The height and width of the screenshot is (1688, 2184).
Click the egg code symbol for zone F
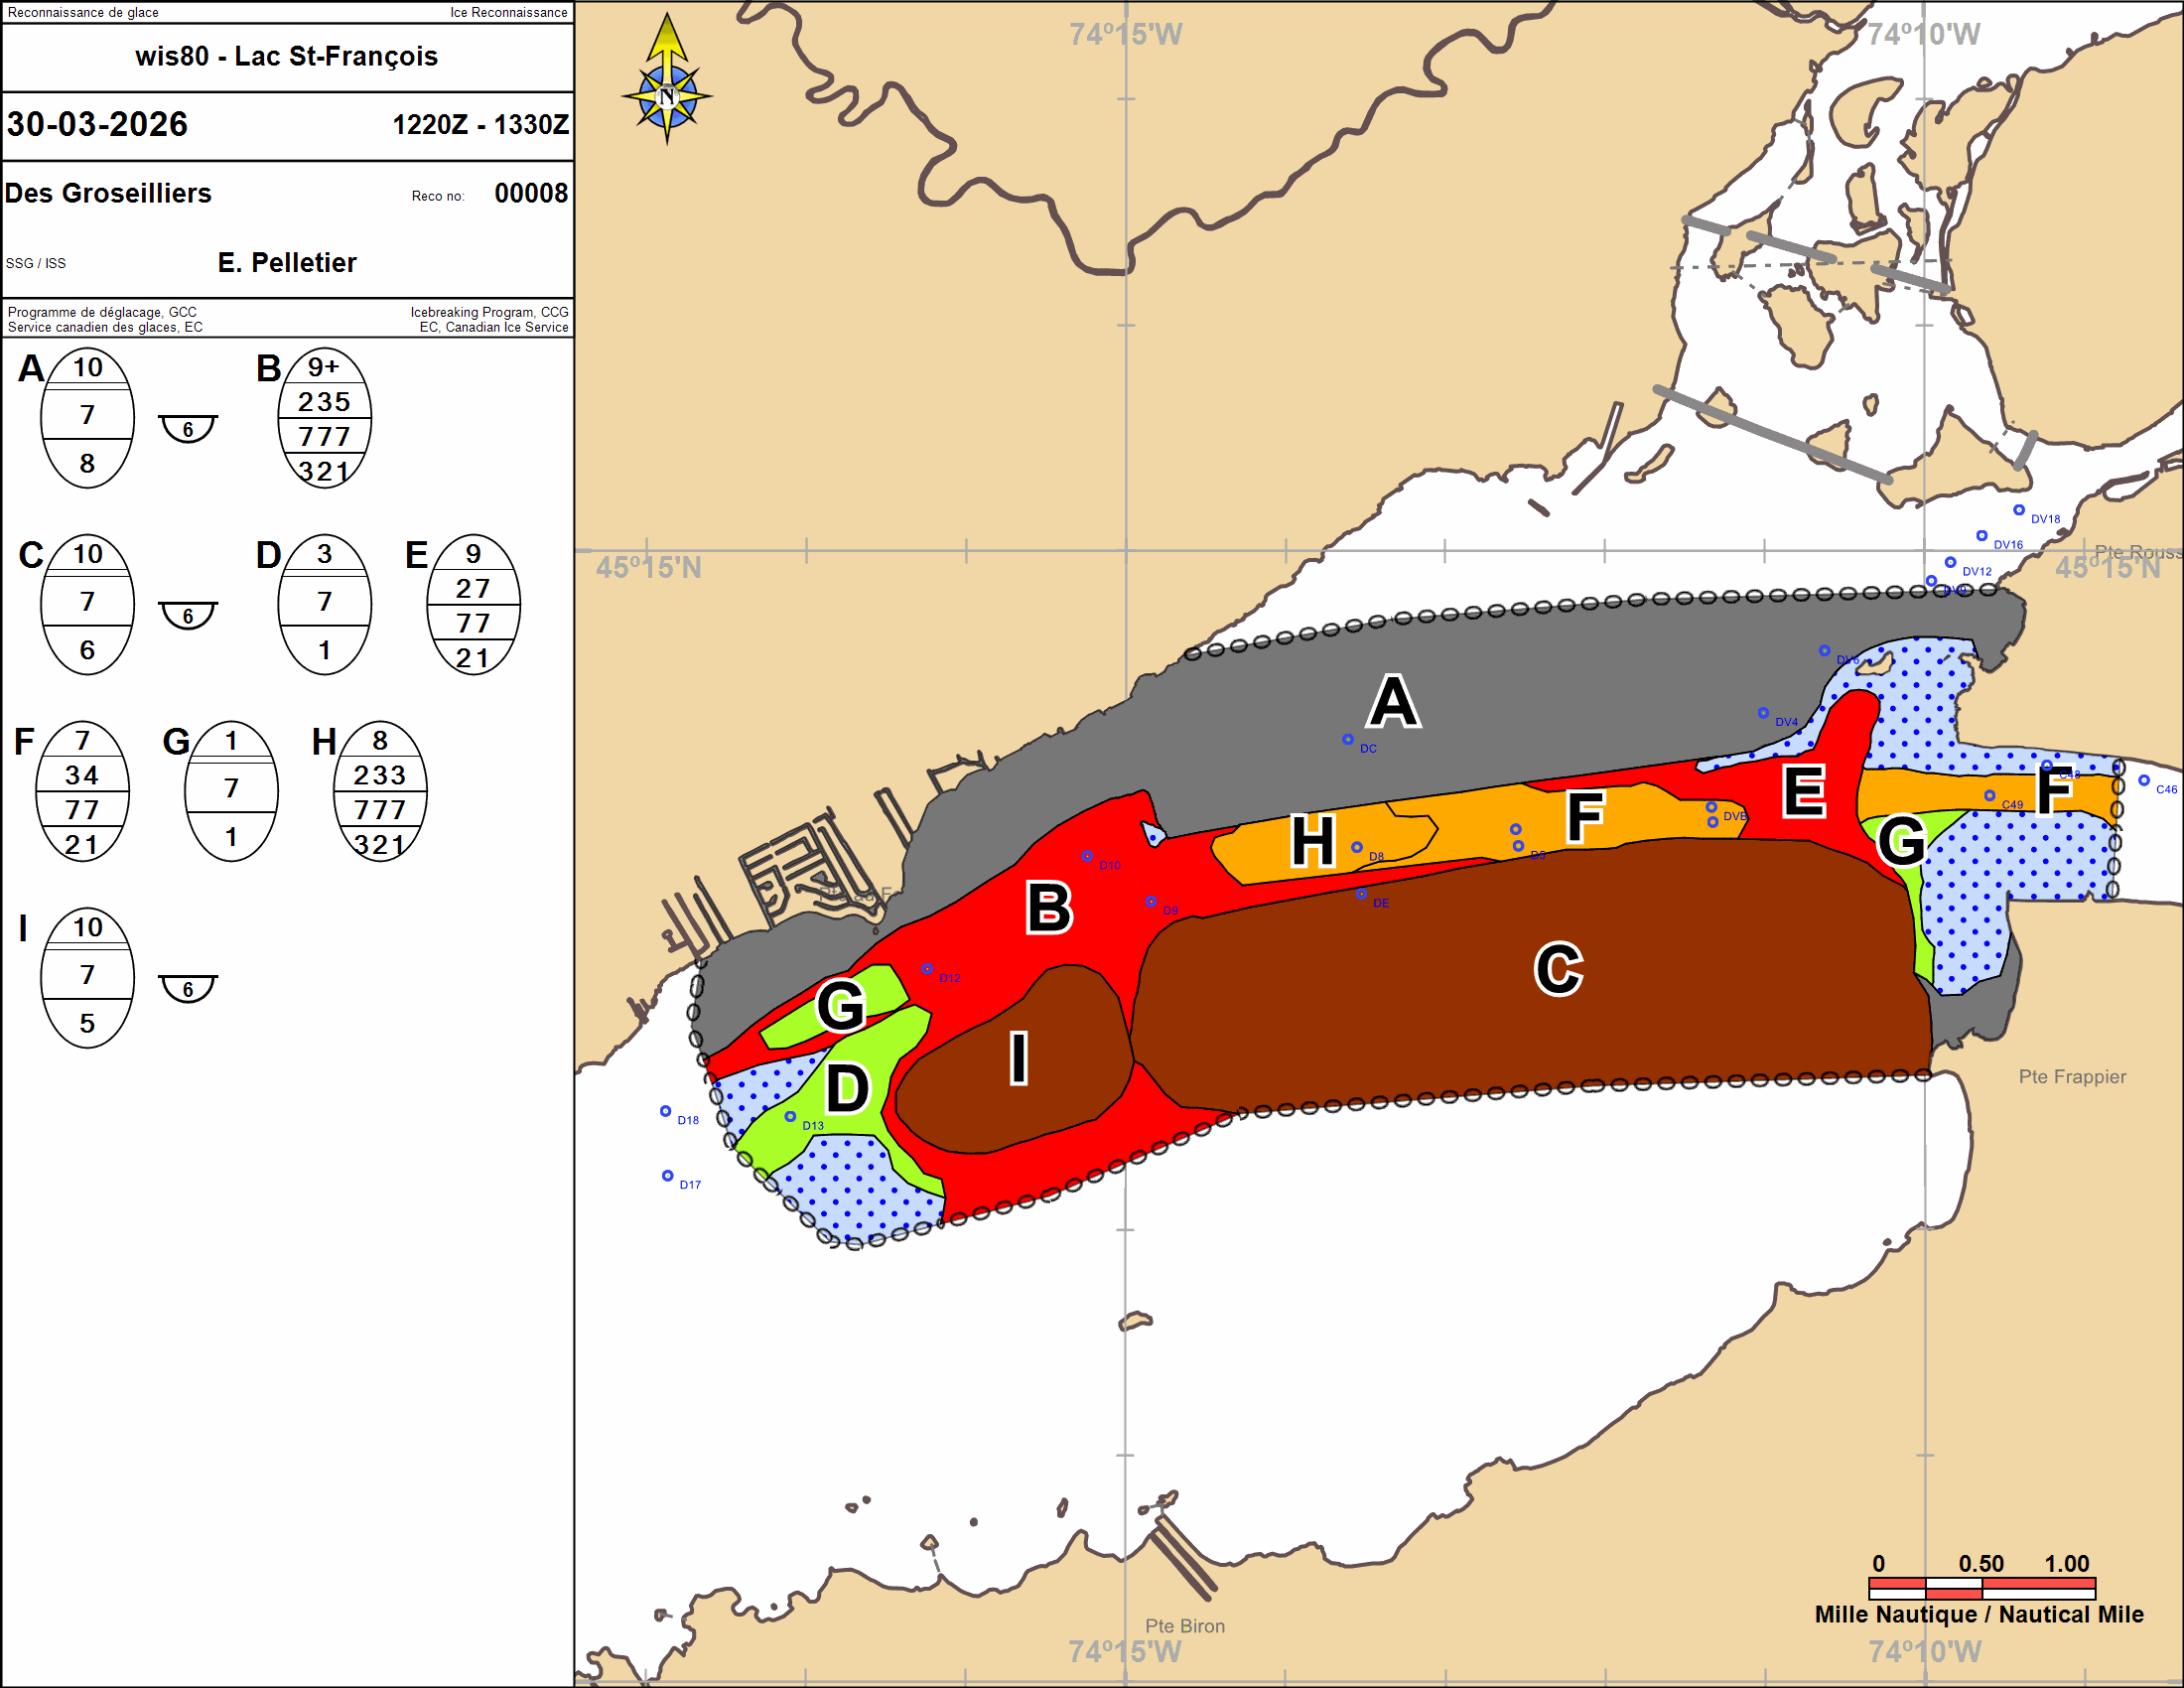tap(82, 792)
